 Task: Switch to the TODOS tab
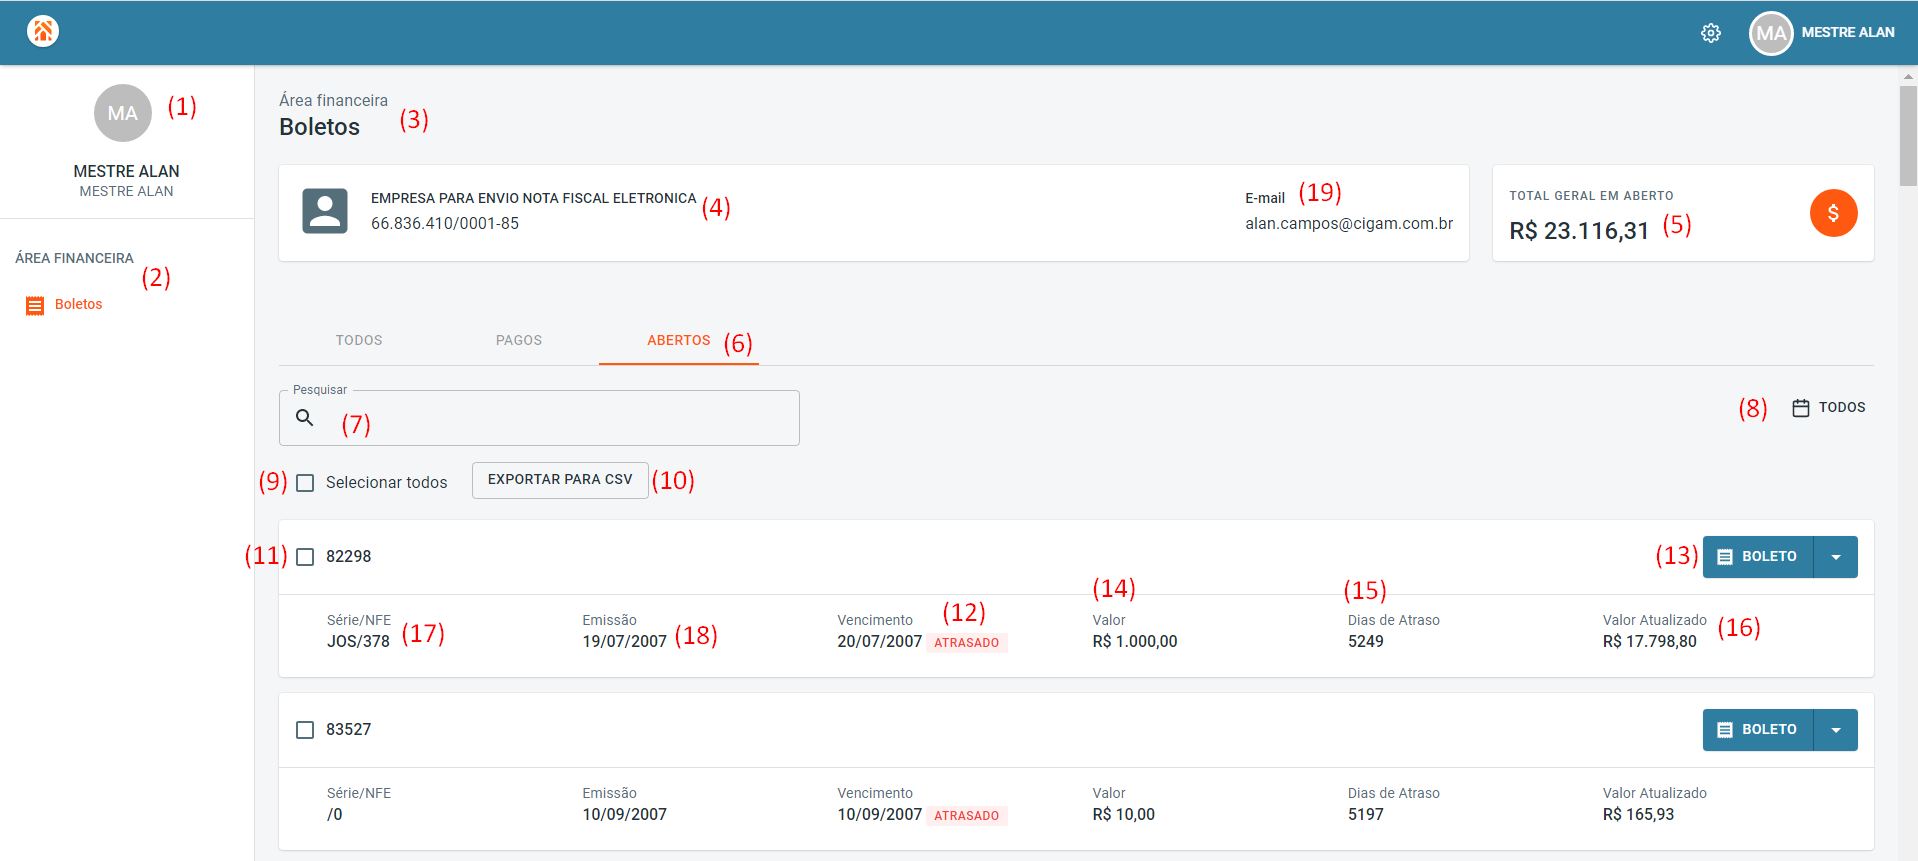(x=359, y=341)
